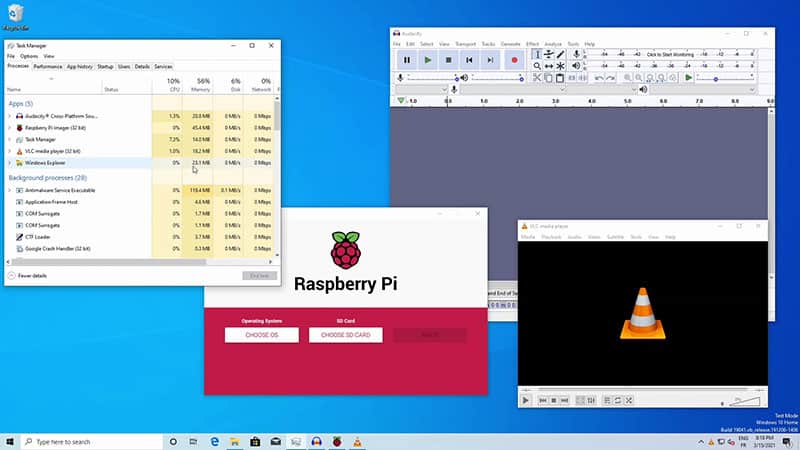The width and height of the screenshot is (800, 450).
Task: Click Audacity Skip to End button
Action: point(490,60)
